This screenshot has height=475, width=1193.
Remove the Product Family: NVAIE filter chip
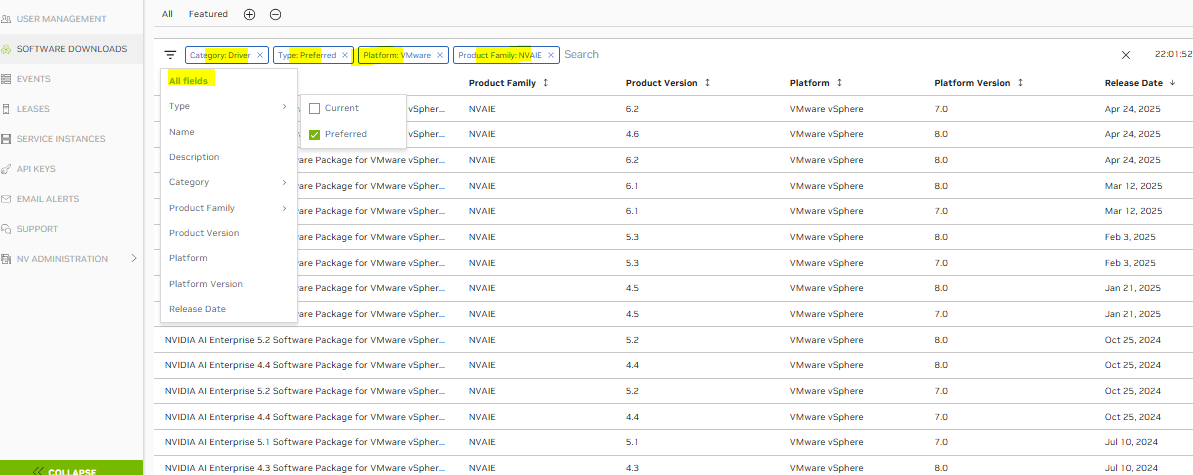click(551, 55)
